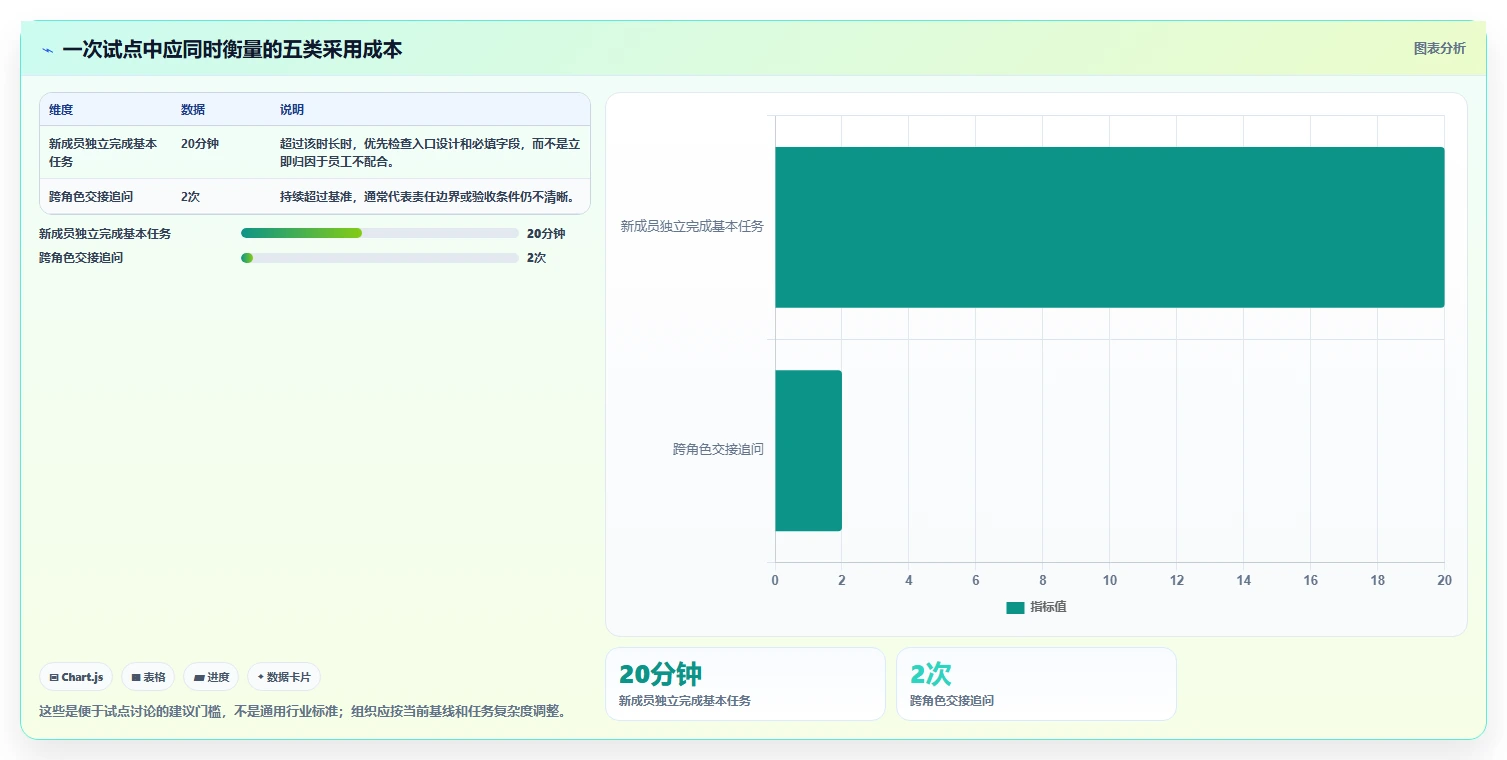Click the 跨角色交接追问 y-axis label
The width and height of the screenshot is (1507, 760).
click(x=718, y=450)
